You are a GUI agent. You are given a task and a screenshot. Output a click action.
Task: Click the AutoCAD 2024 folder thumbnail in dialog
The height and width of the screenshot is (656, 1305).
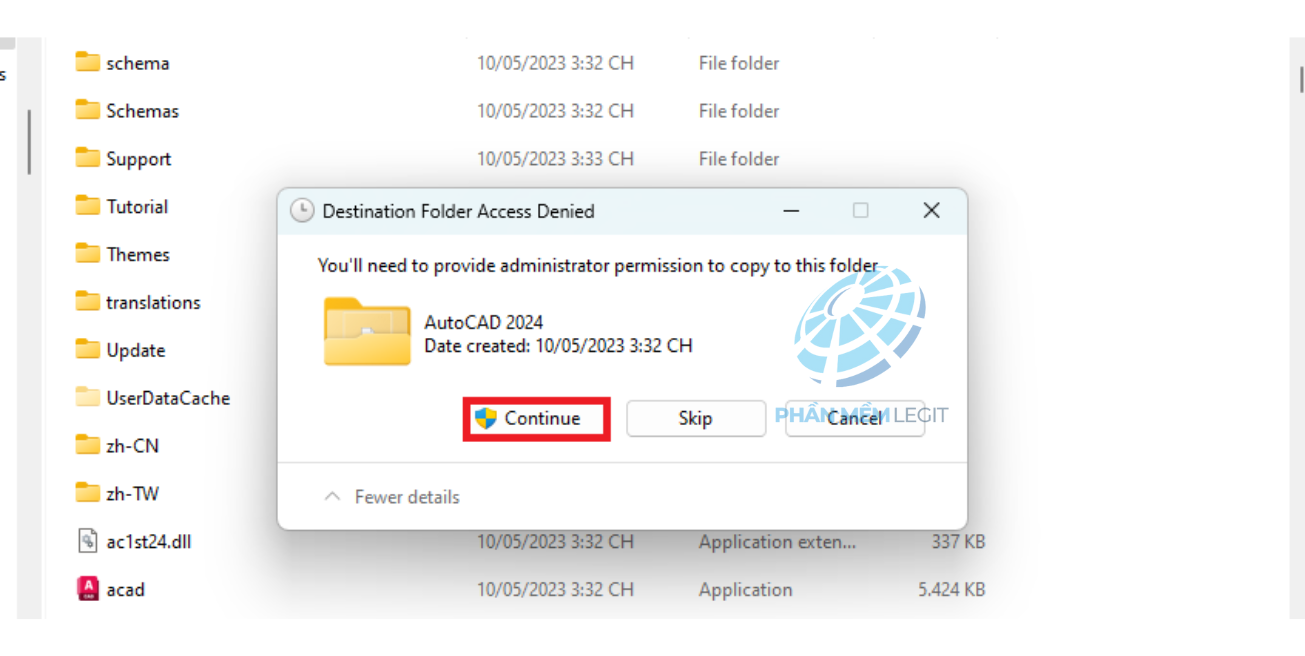coord(367,331)
